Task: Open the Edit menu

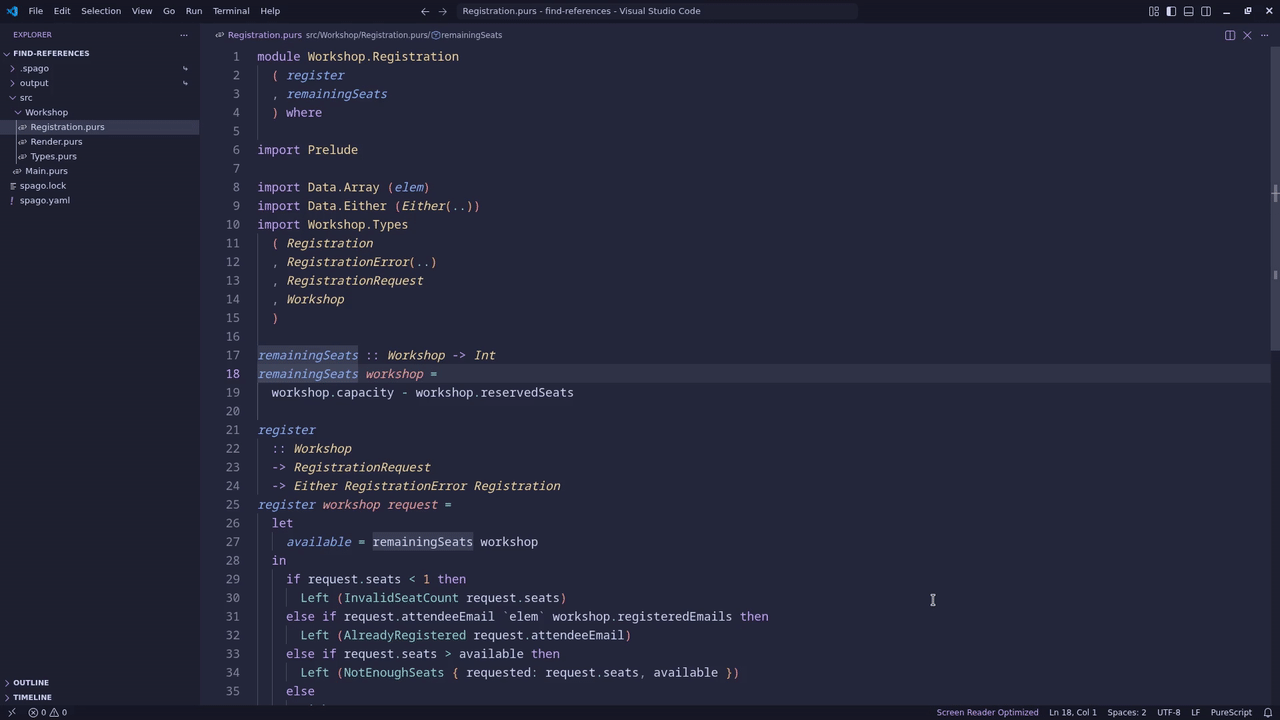Action: 62,11
